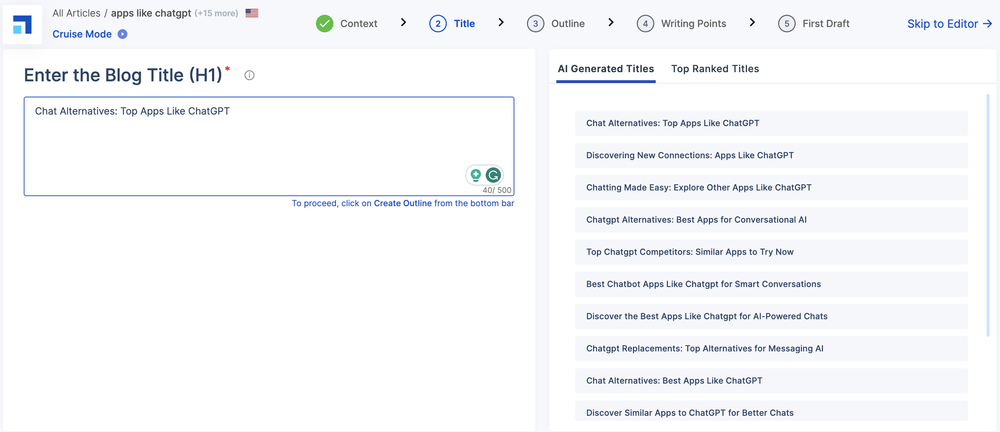Click the arrow after Title step

point(501,23)
